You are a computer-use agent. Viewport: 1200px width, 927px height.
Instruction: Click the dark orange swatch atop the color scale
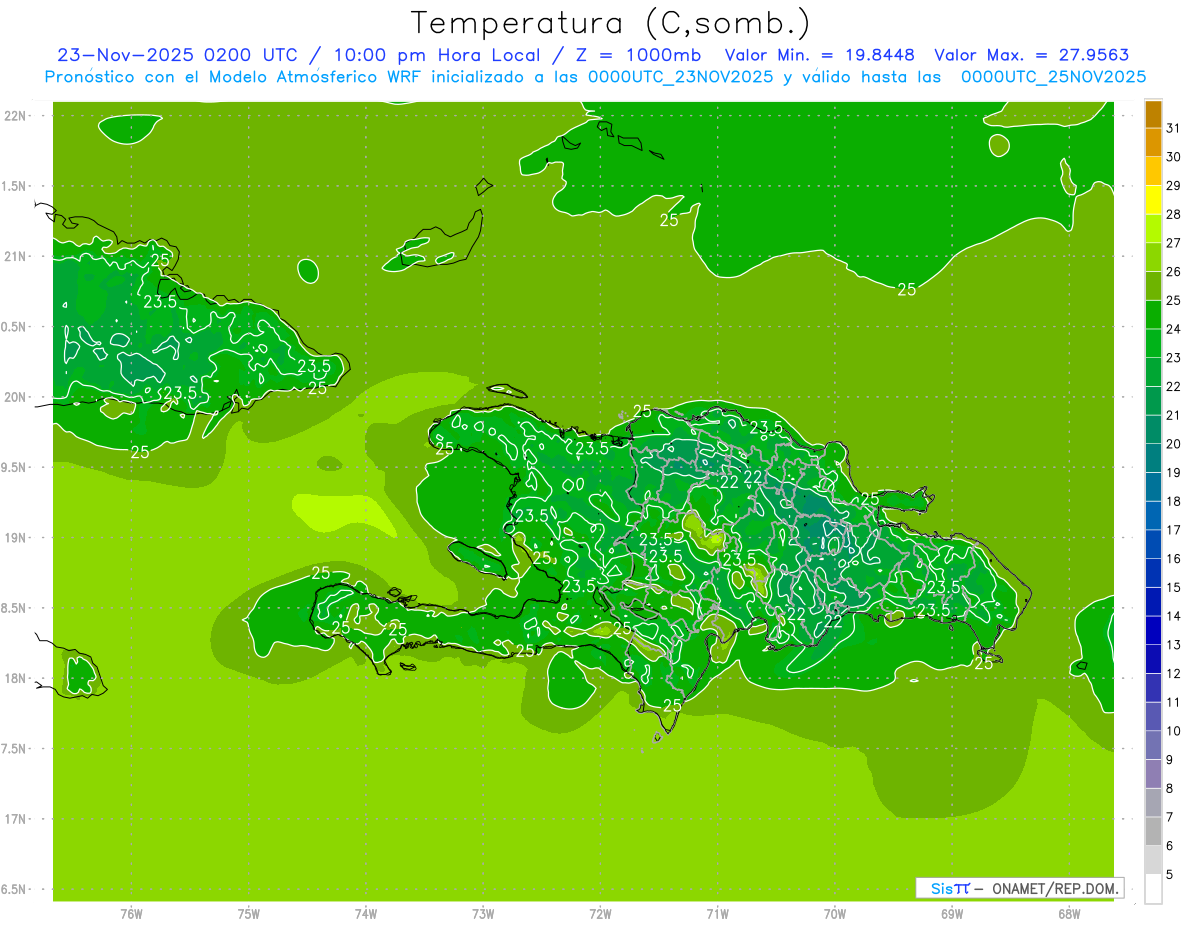click(x=1153, y=114)
